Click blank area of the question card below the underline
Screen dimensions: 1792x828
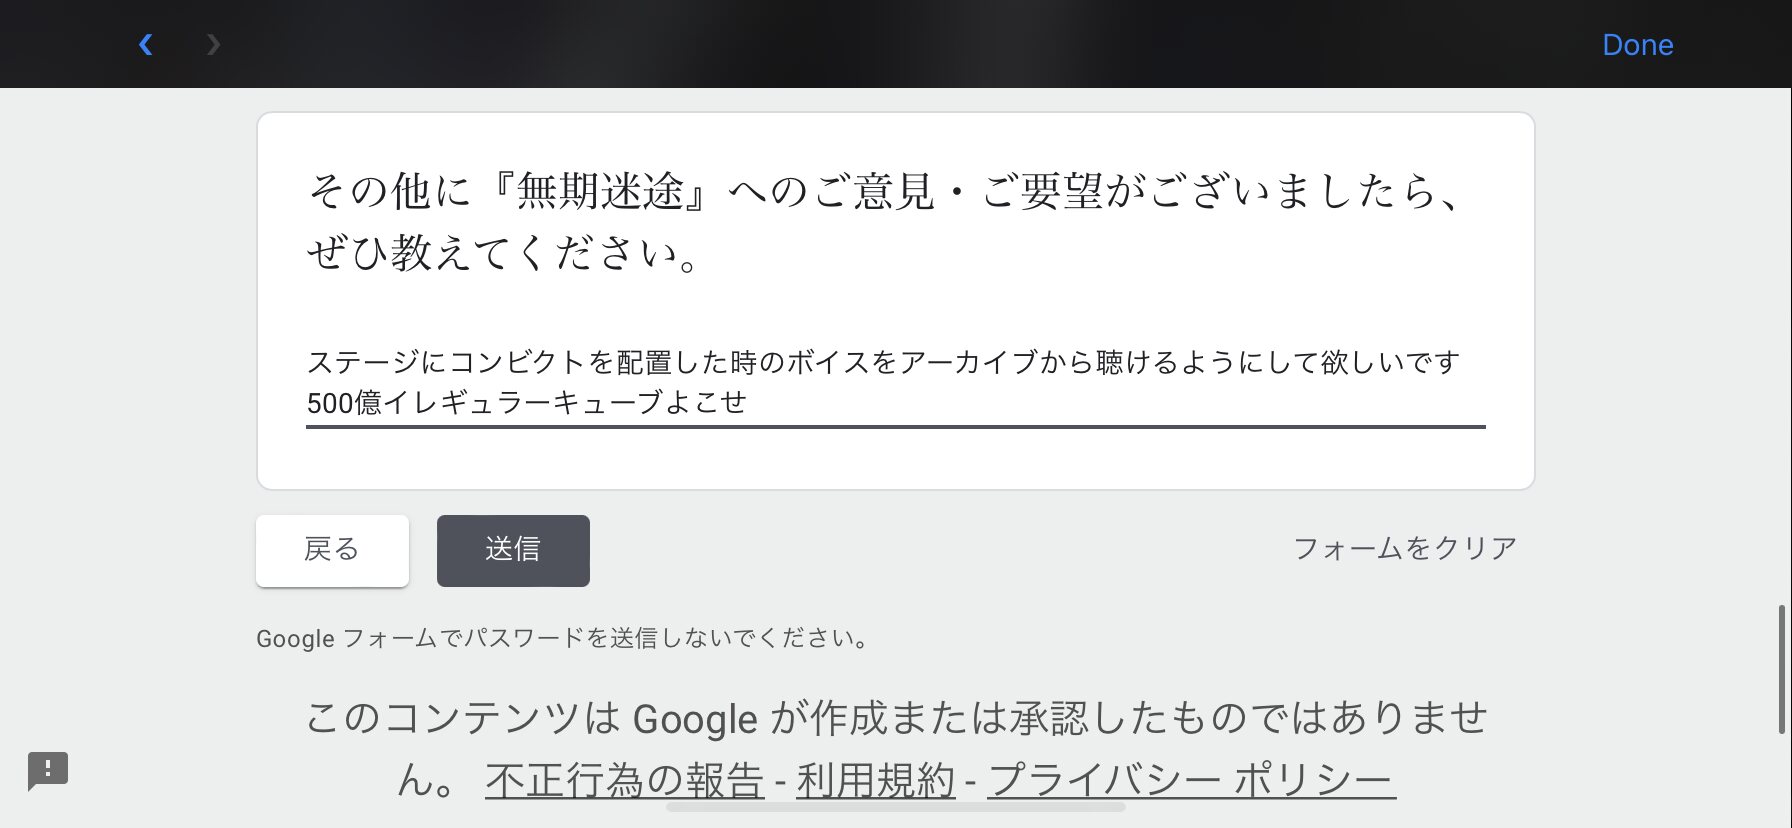896,460
